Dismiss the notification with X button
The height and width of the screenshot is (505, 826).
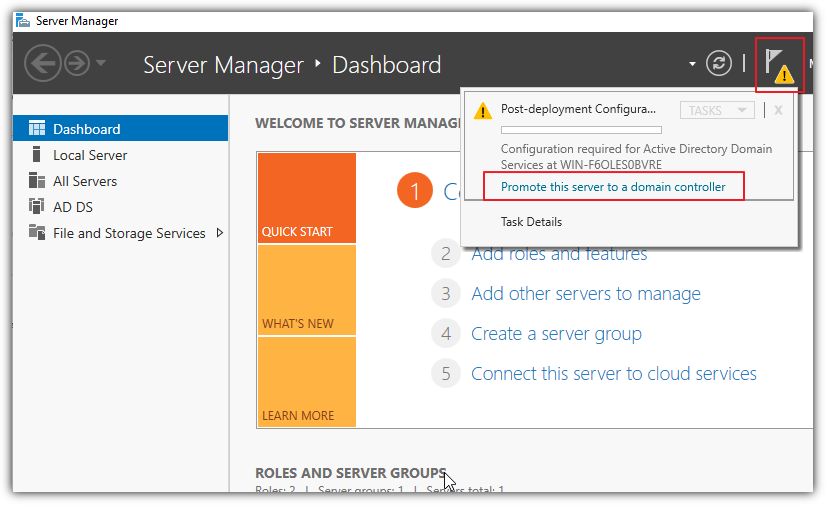778,110
